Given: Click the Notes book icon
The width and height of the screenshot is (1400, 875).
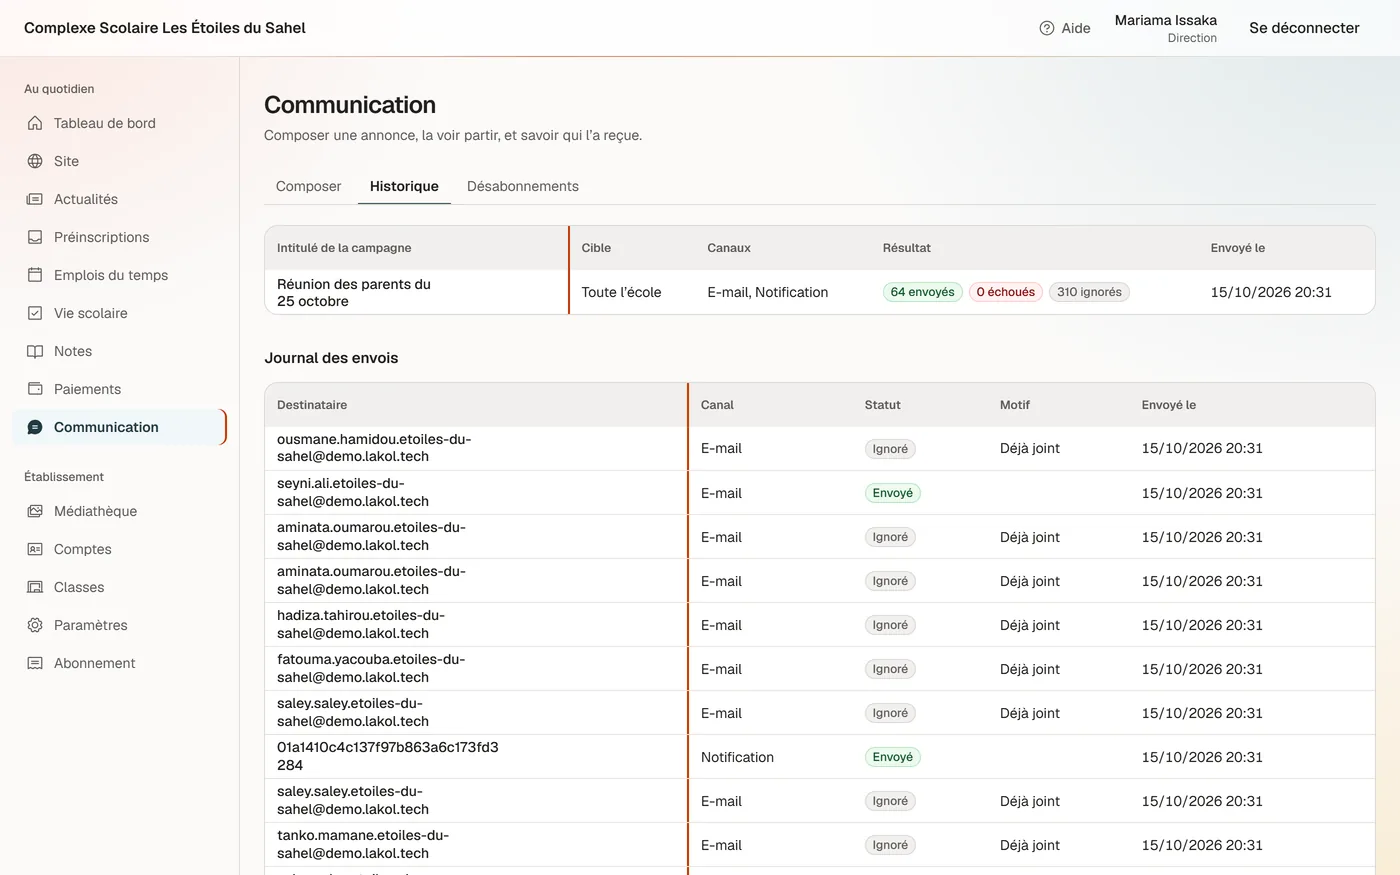Looking at the screenshot, I should [x=35, y=351].
